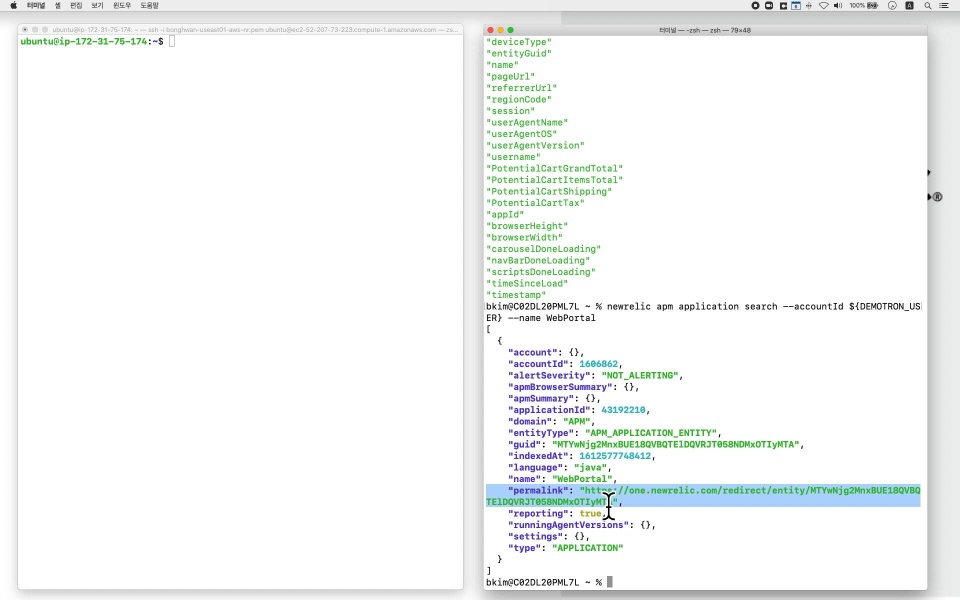Click the reporting true value
960x600 pixels.
tap(590, 514)
